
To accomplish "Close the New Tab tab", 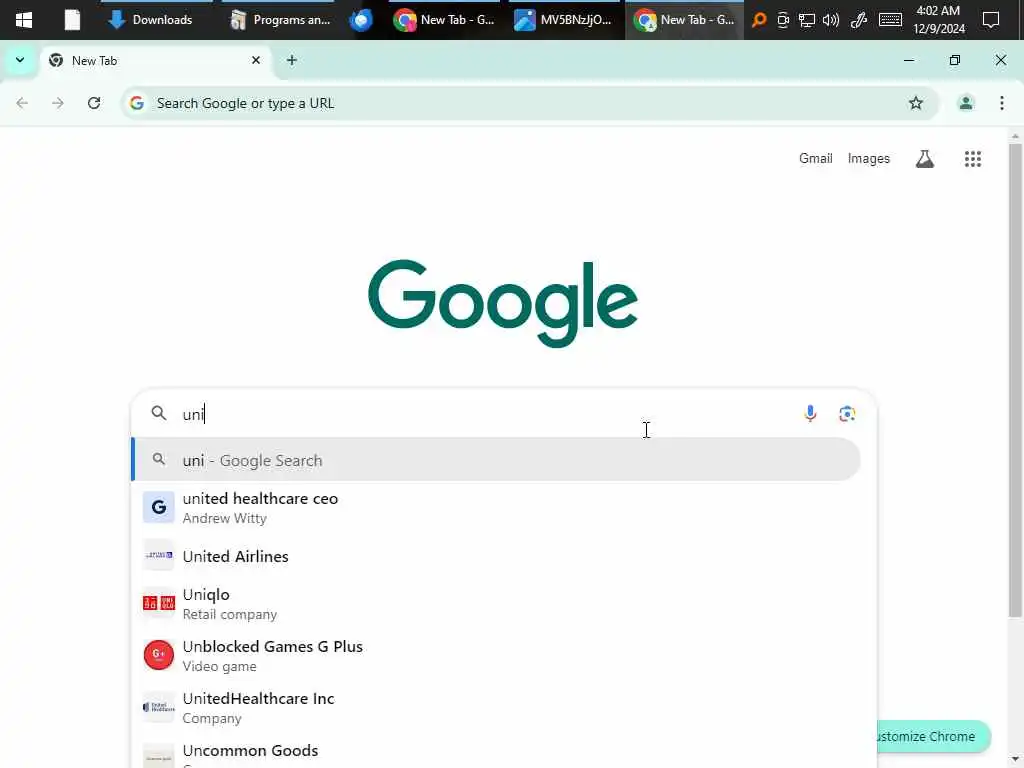I will 256,61.
